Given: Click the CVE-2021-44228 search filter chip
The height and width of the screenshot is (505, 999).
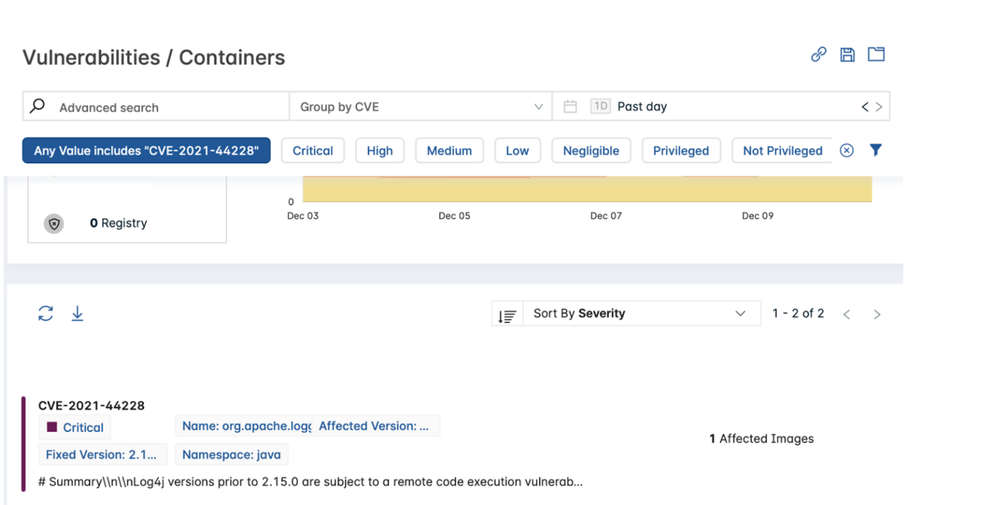Looking at the screenshot, I should [146, 151].
